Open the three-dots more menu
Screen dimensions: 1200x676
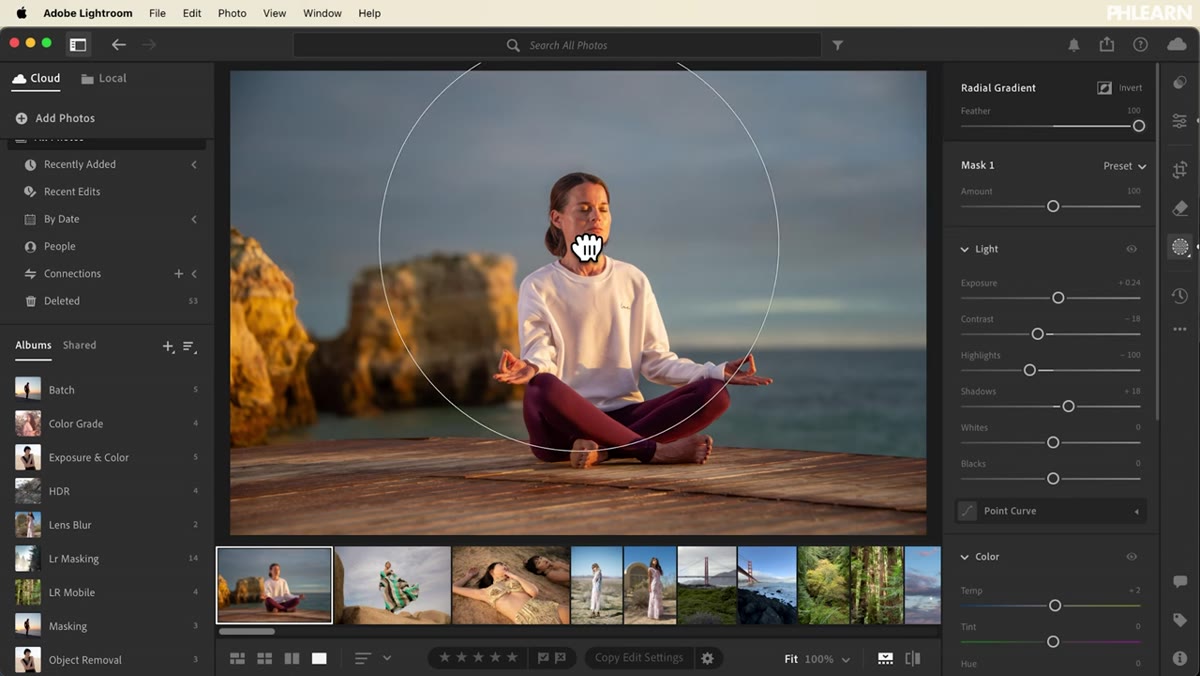coord(1180,329)
